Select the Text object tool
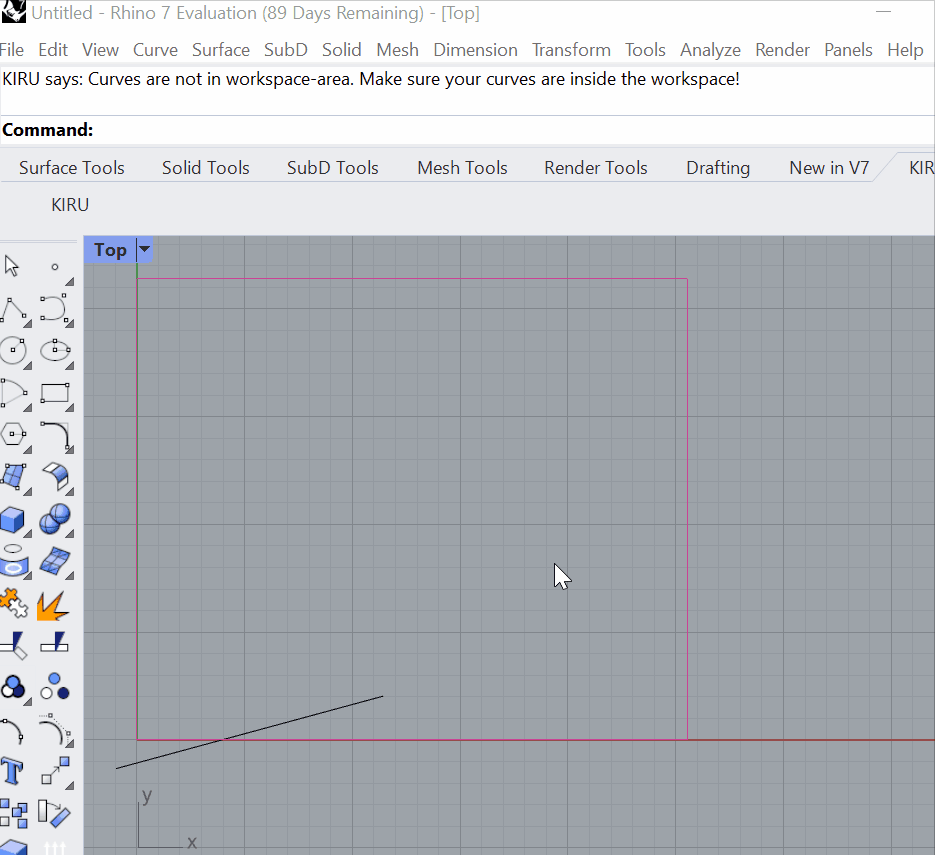This screenshot has width=935, height=855. click(12, 772)
